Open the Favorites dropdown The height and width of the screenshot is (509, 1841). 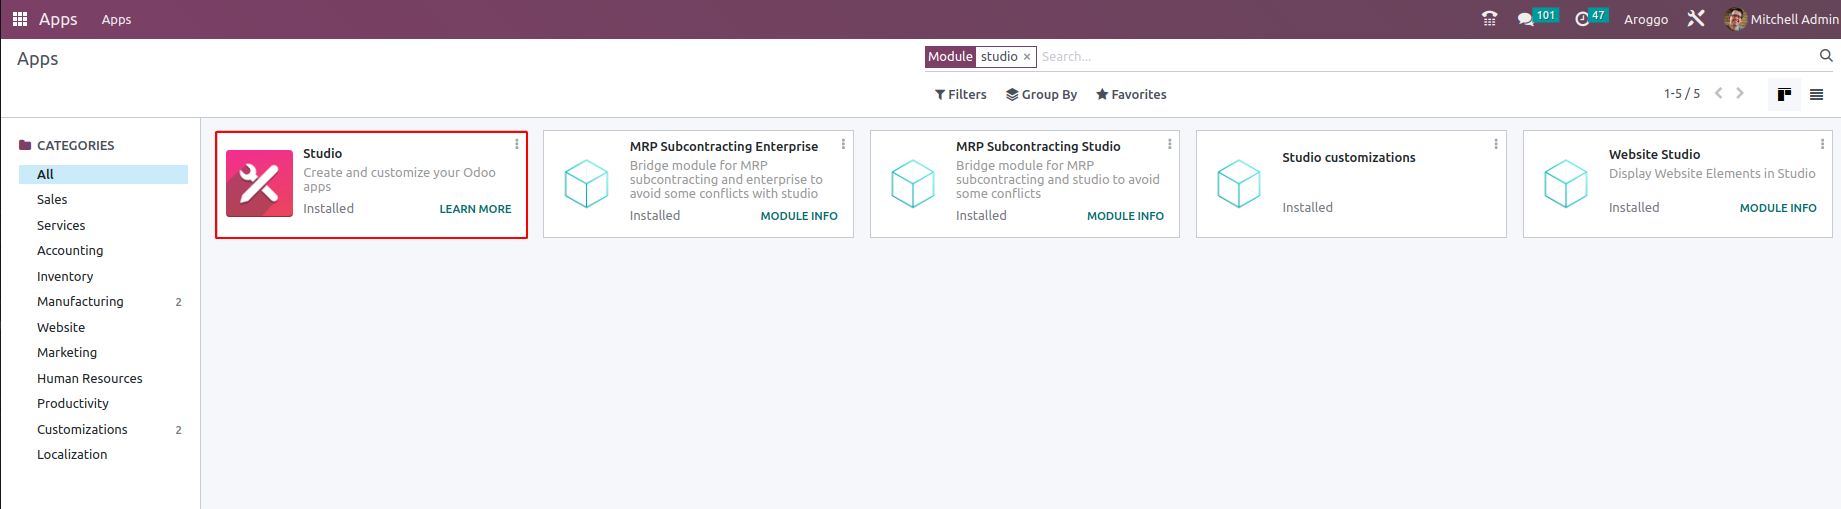tap(1131, 94)
